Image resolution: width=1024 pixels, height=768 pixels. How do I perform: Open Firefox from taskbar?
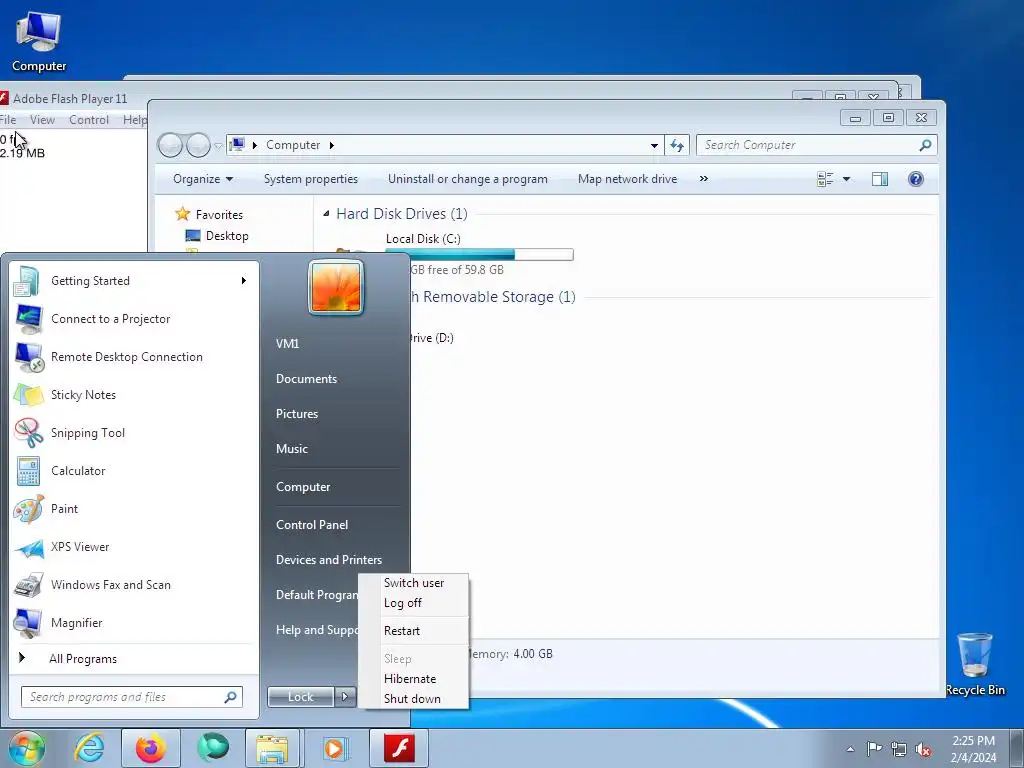click(x=151, y=748)
